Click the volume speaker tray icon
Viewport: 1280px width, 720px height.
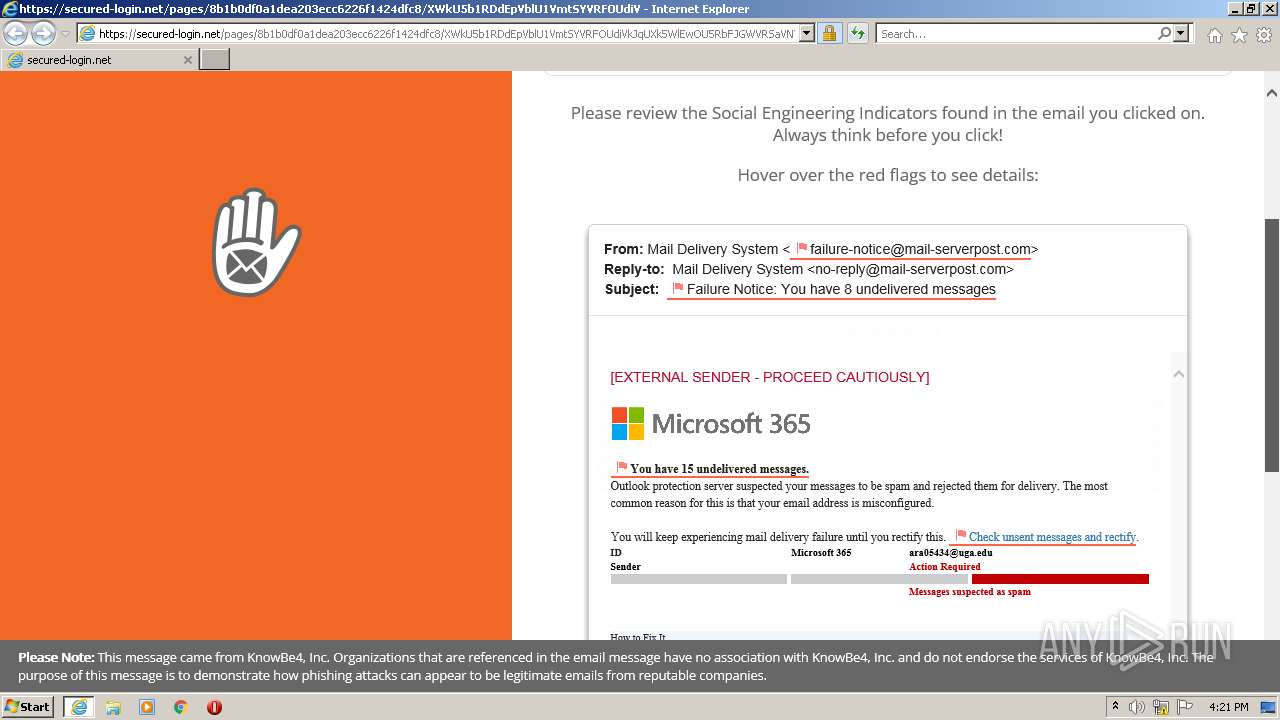[x=1137, y=707]
